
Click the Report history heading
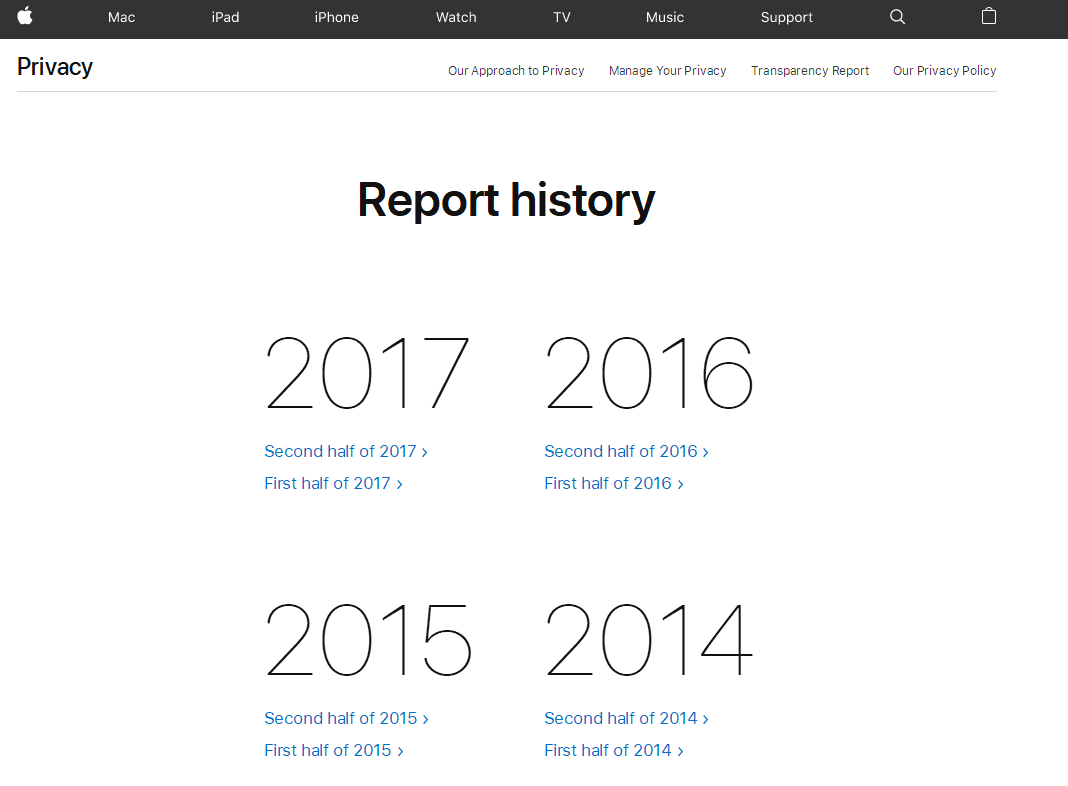tap(506, 201)
